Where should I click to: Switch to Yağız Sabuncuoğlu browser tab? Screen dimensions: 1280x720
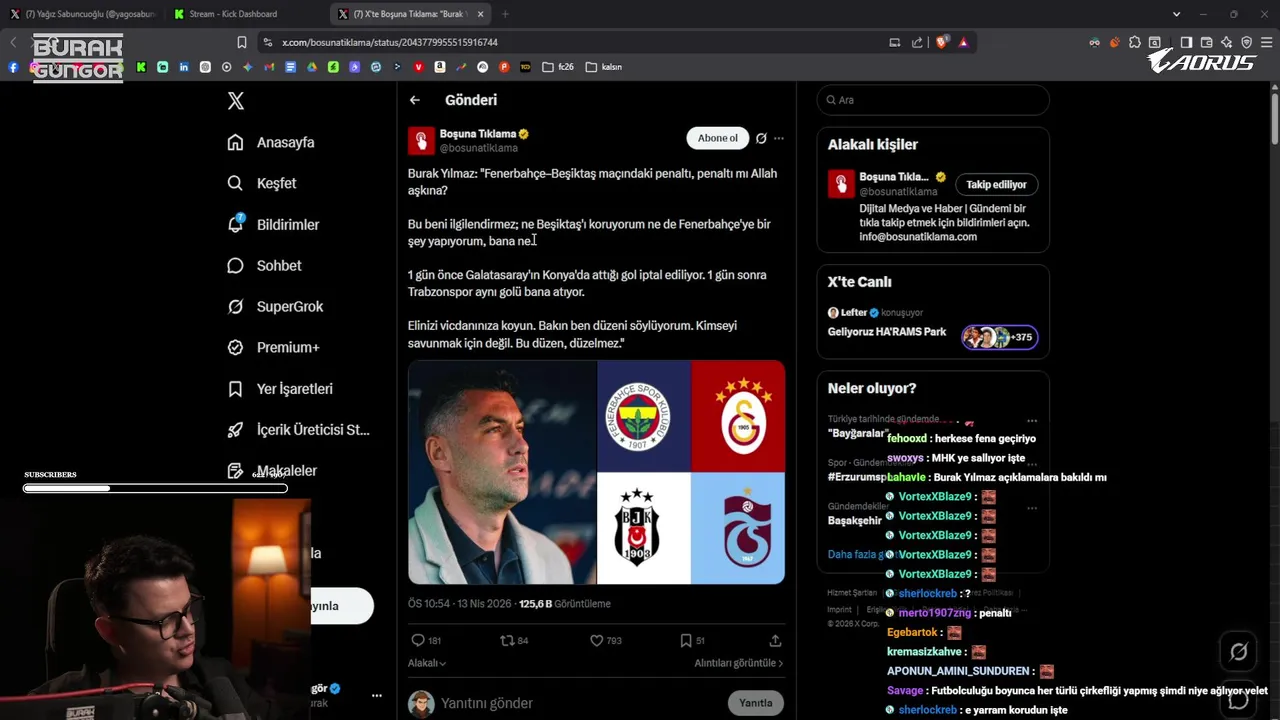click(84, 14)
